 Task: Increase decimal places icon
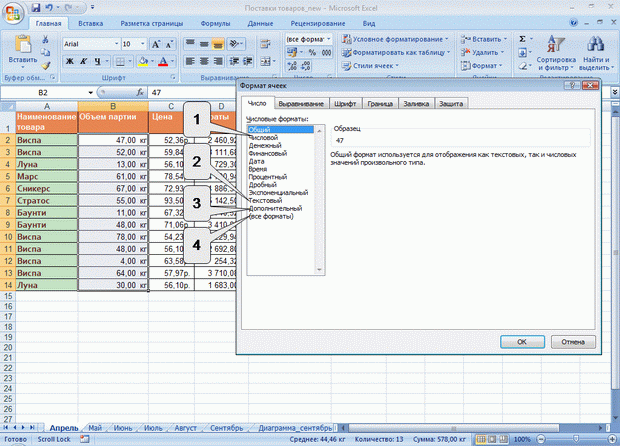click(292, 66)
